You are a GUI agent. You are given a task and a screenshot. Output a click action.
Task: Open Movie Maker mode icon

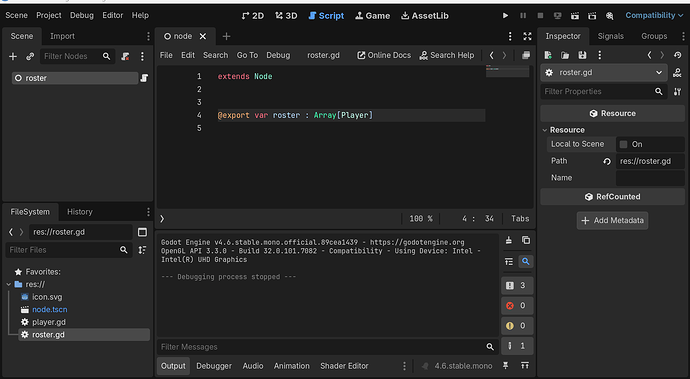(609, 15)
